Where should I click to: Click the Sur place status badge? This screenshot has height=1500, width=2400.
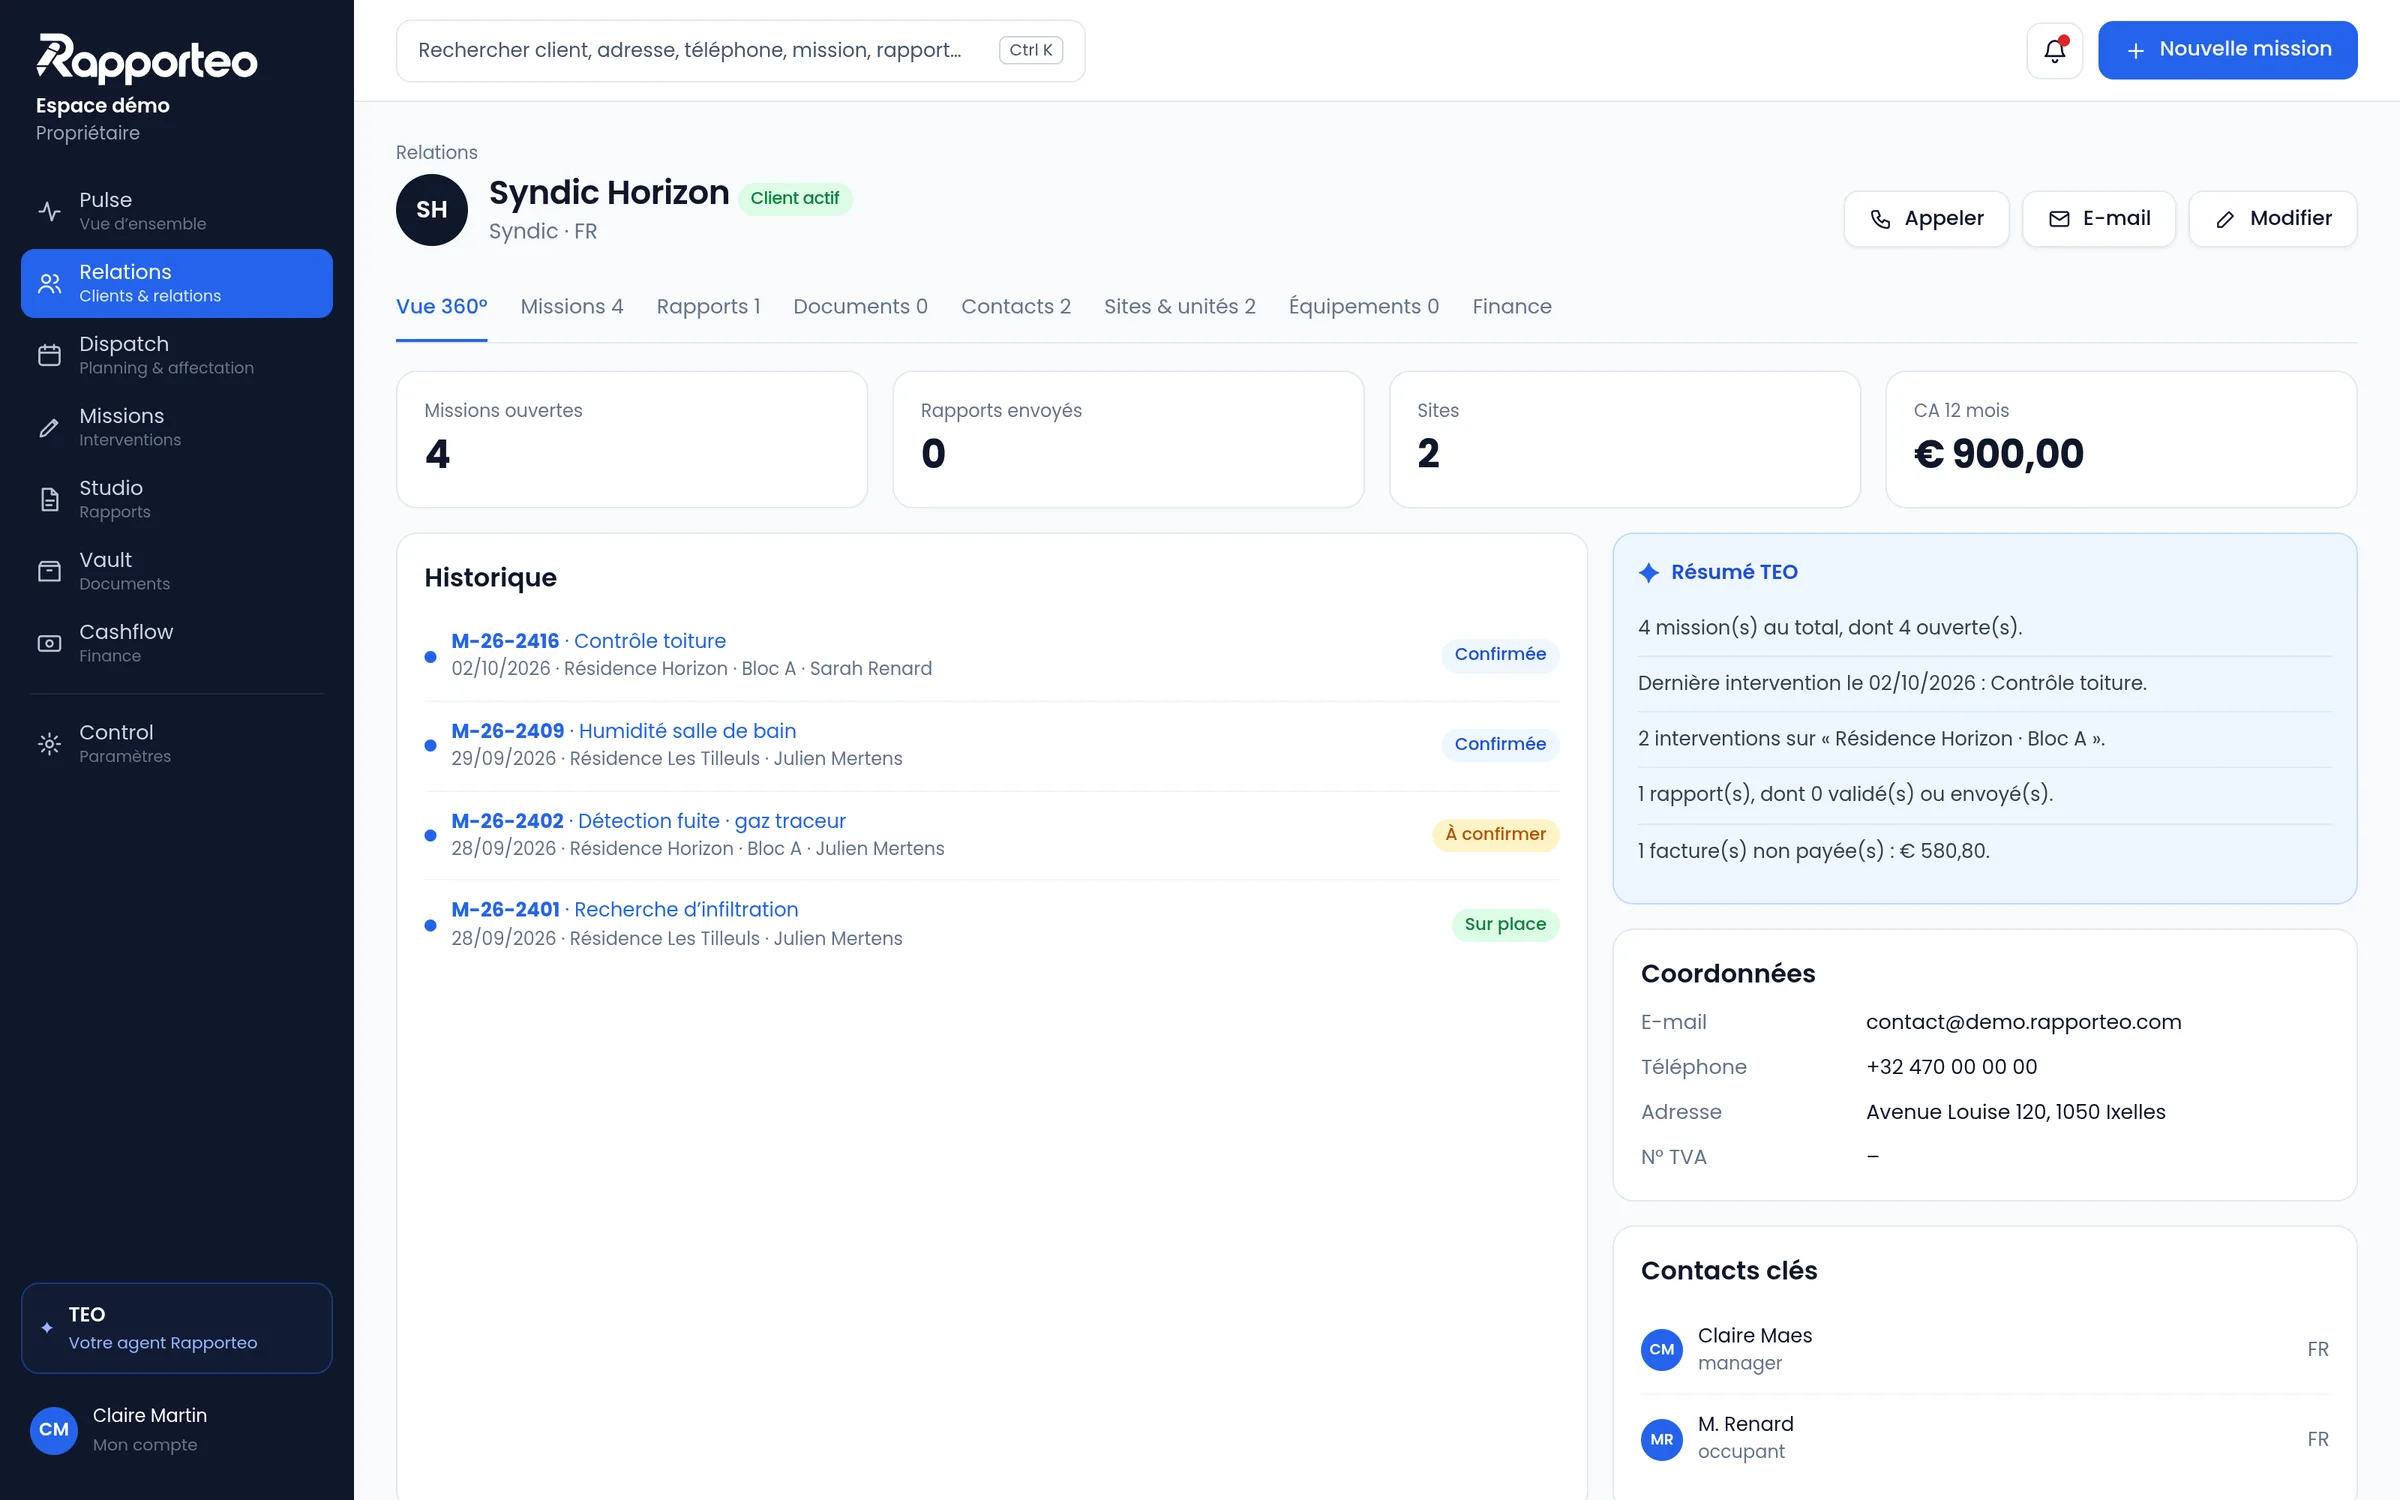click(x=1505, y=924)
